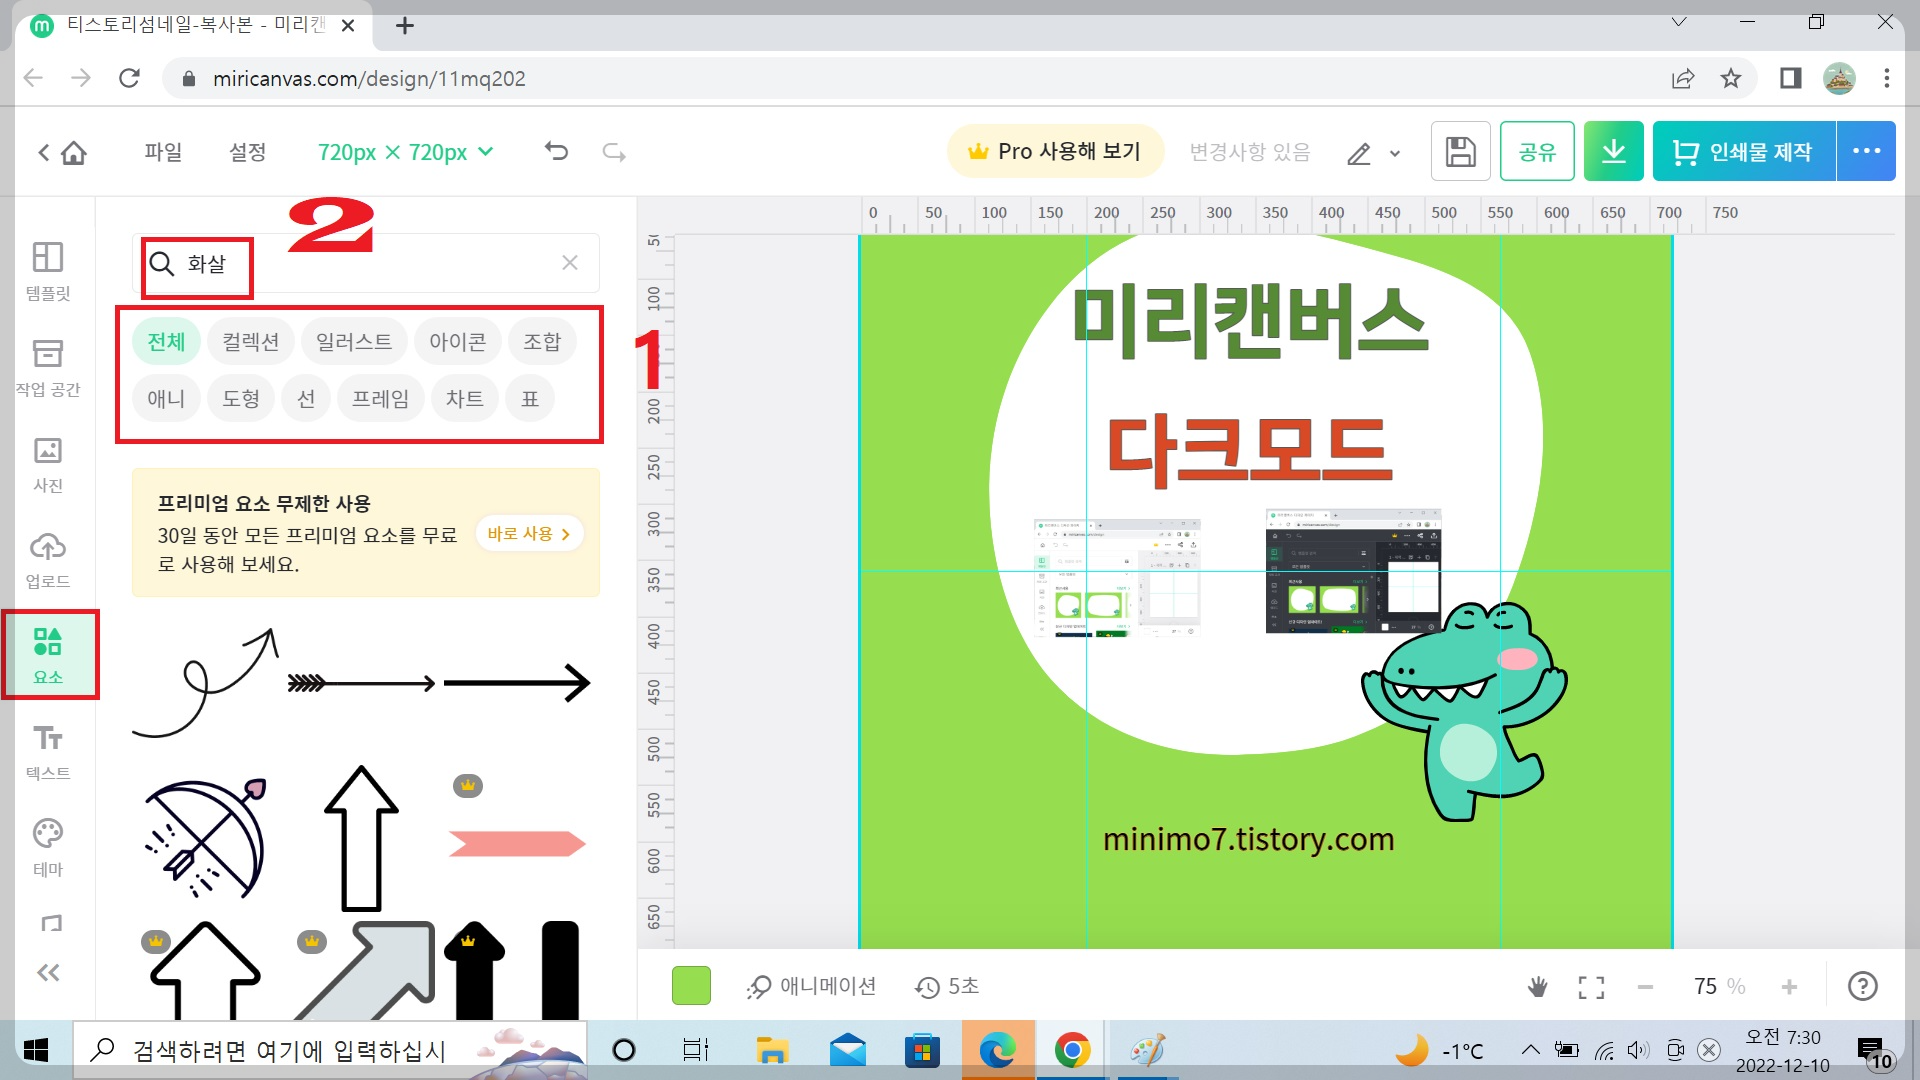Open File Explorer from the taskbar
Screen dimensions: 1920x1080
tap(772, 1050)
